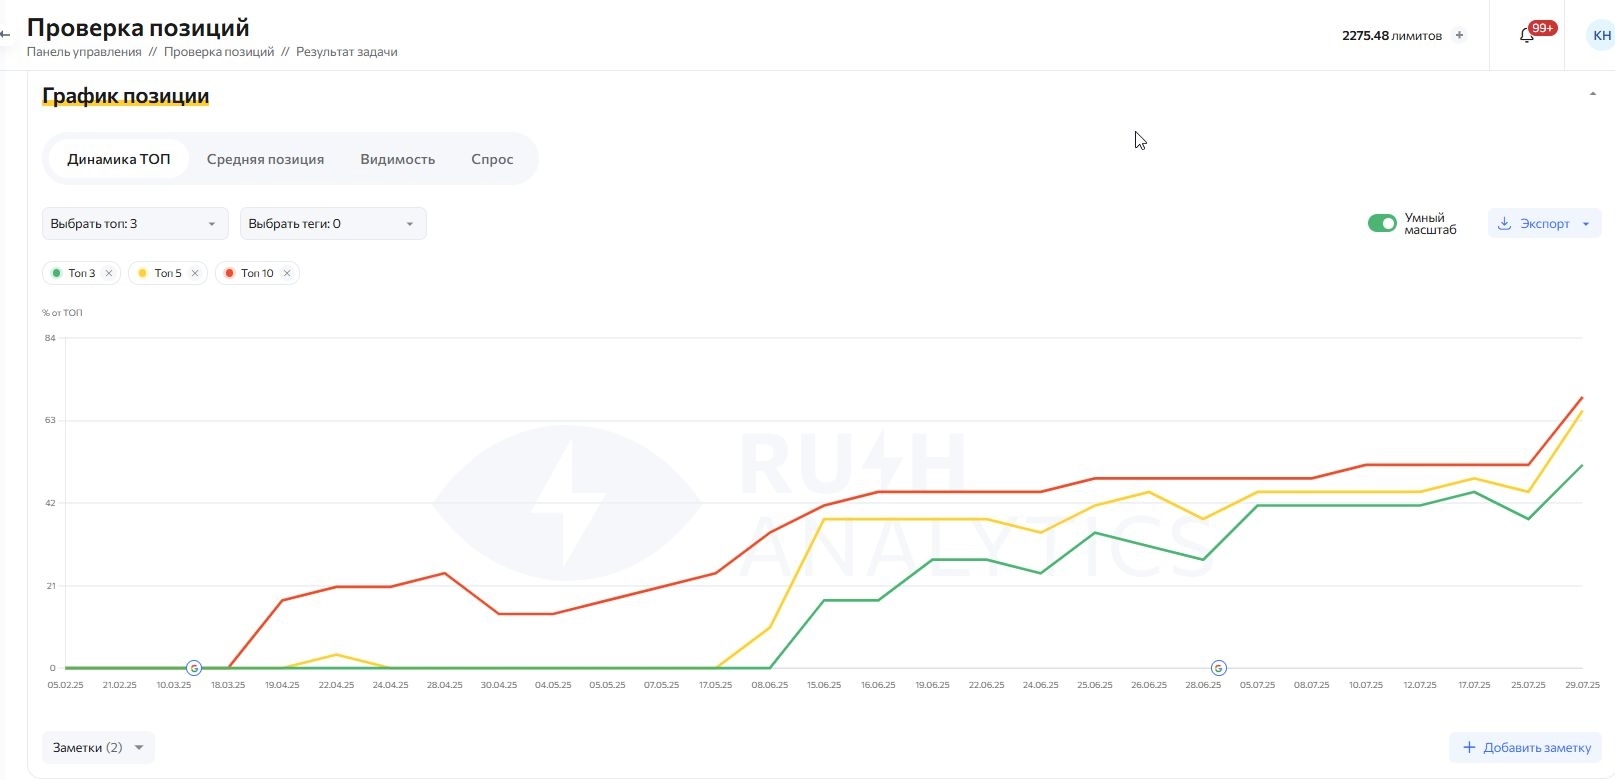Click the 08.06.25 date label
Image resolution: width=1615 pixels, height=780 pixels.
(770, 685)
